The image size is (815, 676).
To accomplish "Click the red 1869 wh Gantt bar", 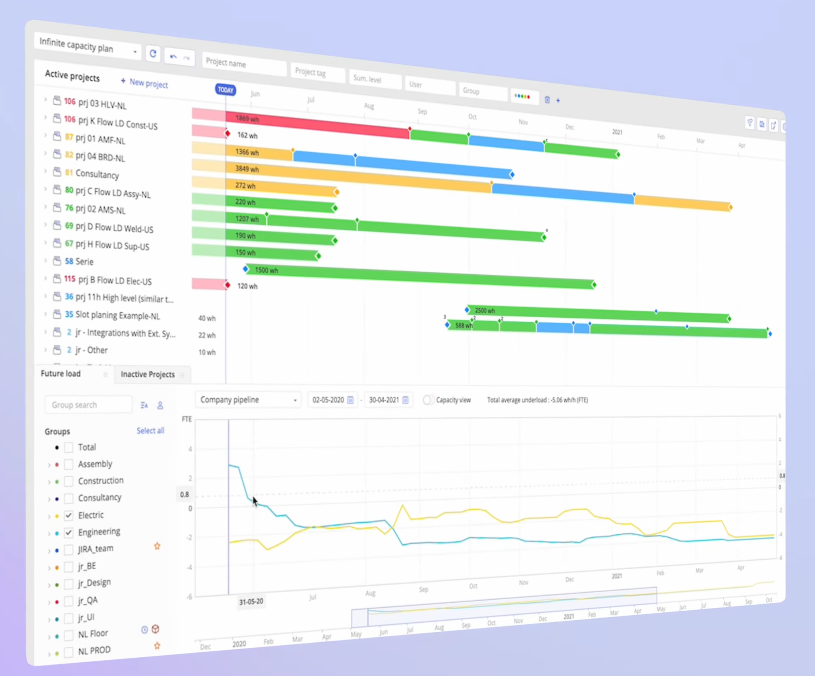I will (x=318, y=125).
